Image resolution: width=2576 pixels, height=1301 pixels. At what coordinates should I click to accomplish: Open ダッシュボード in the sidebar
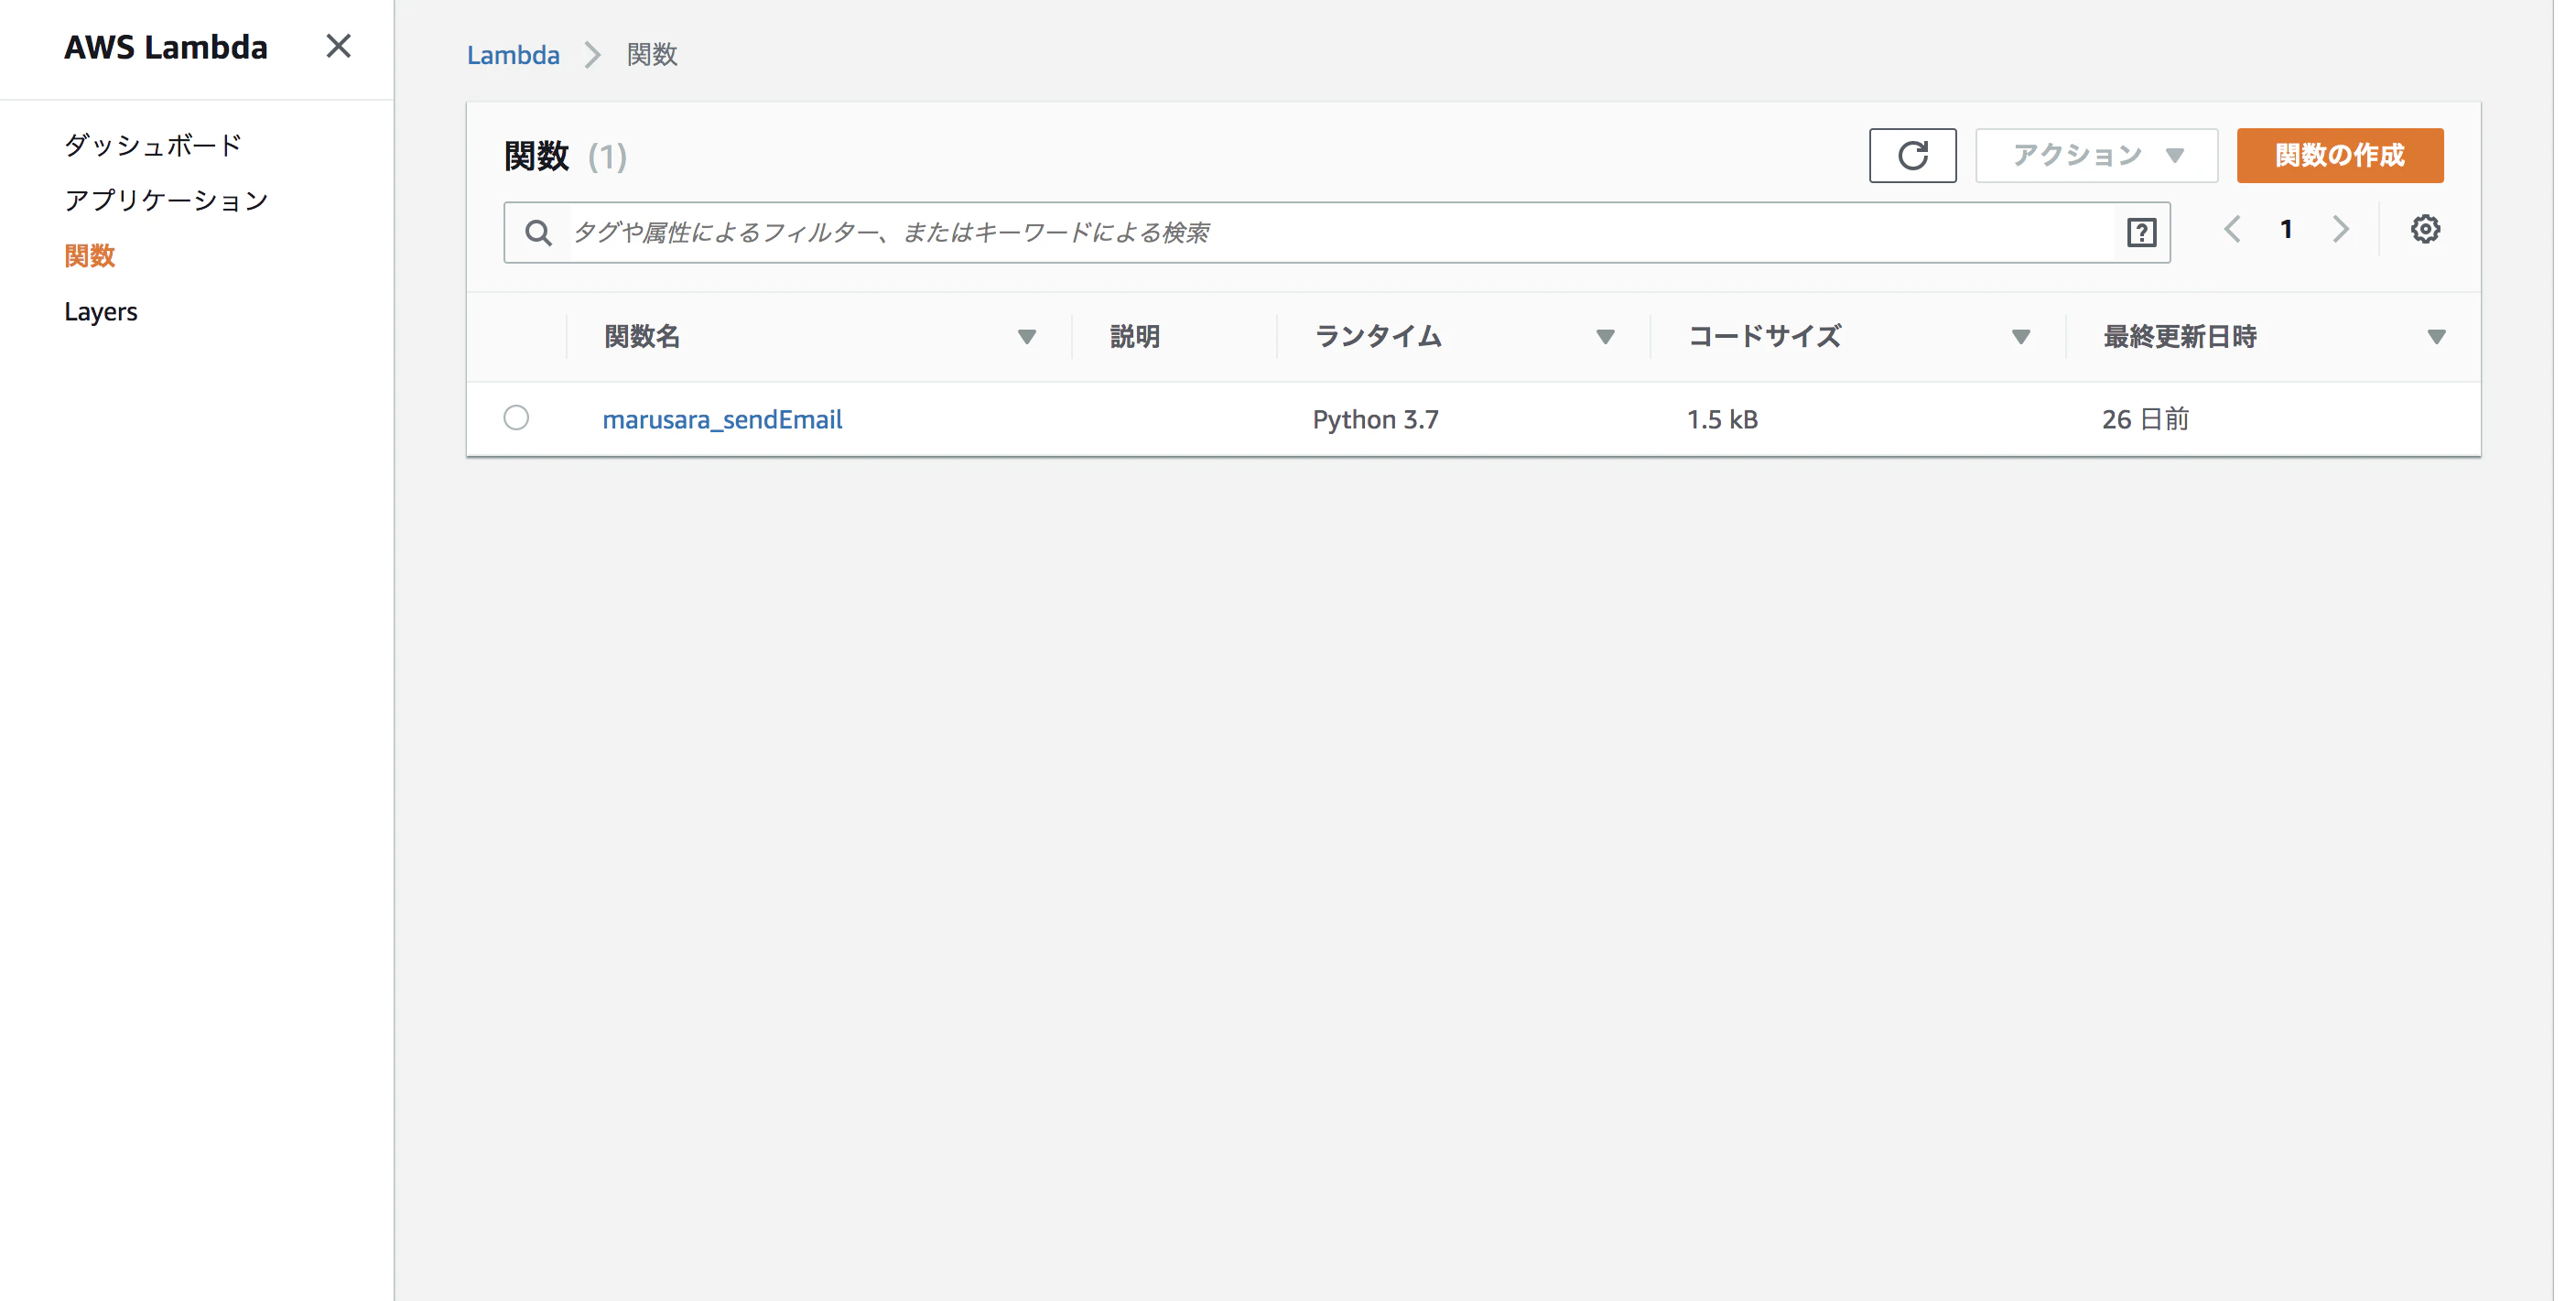[153, 146]
